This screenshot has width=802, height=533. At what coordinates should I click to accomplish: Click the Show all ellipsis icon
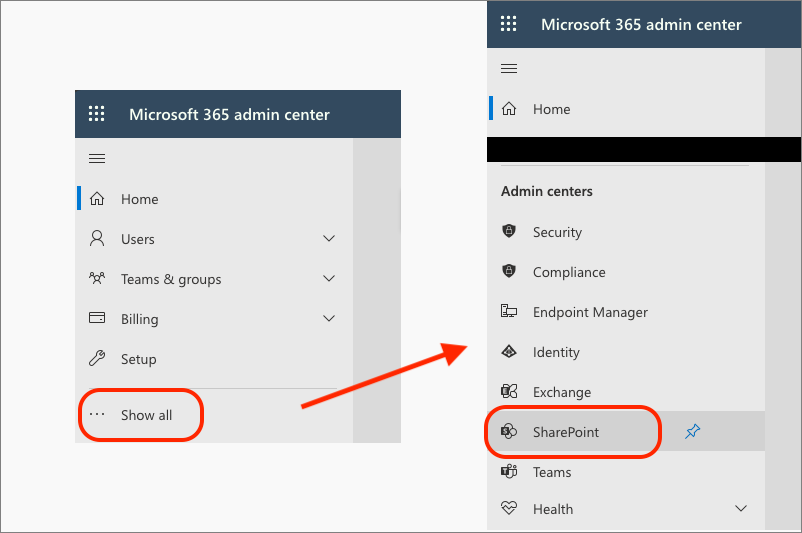click(97, 414)
